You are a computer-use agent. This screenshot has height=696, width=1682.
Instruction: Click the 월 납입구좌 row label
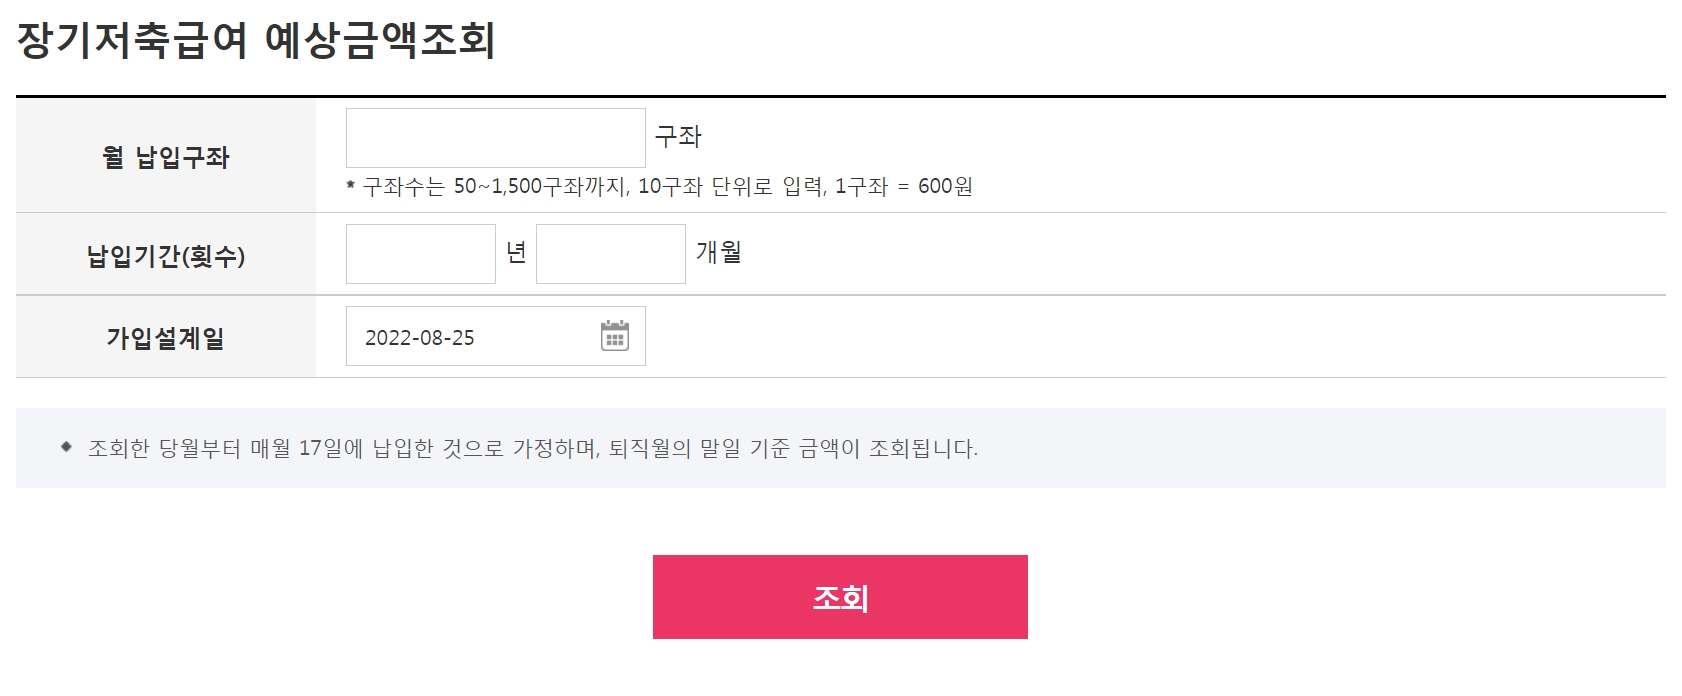166,157
